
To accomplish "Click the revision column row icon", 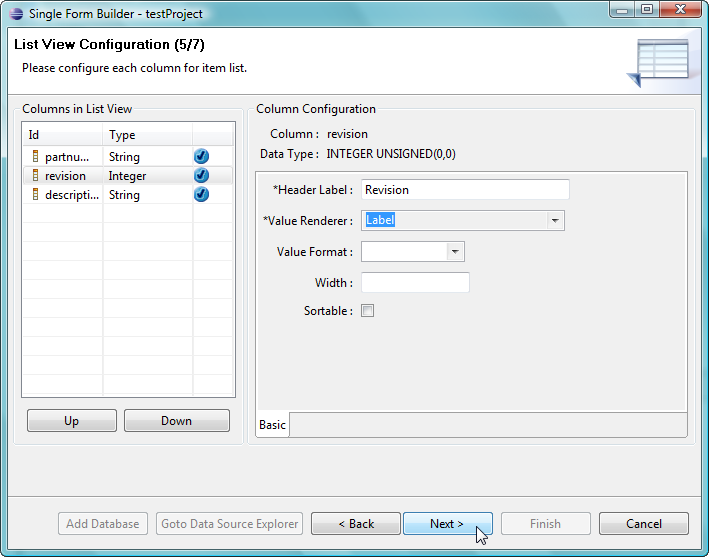I will [35, 176].
